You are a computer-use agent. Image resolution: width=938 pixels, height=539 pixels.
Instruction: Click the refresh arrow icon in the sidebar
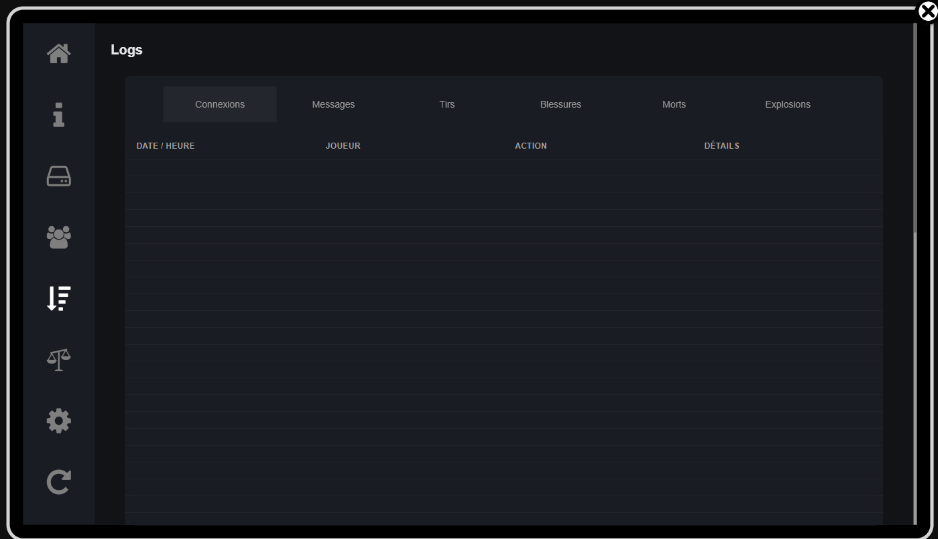pyautogui.click(x=59, y=483)
